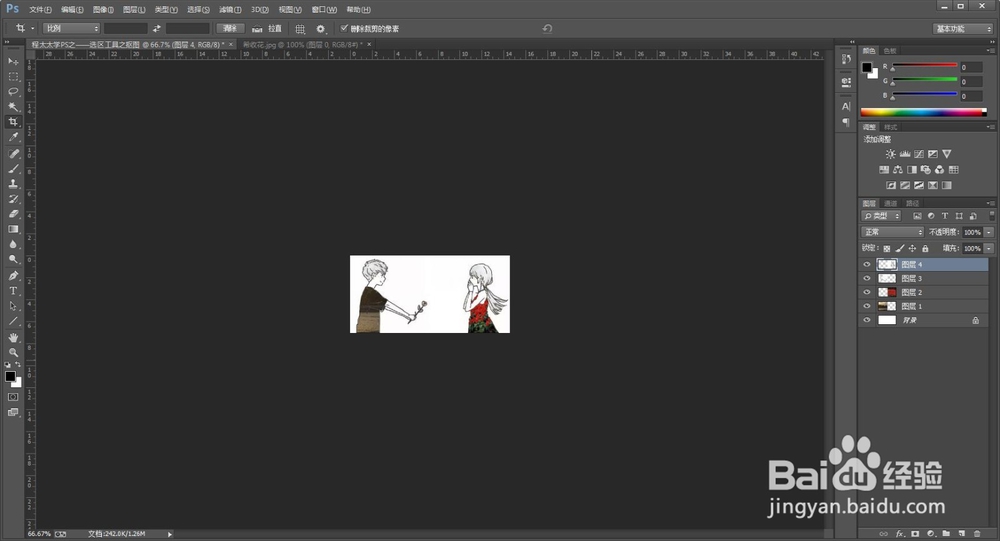Open the crop tool preset picker arrow
This screenshot has width=1000, height=541.
(33, 28)
